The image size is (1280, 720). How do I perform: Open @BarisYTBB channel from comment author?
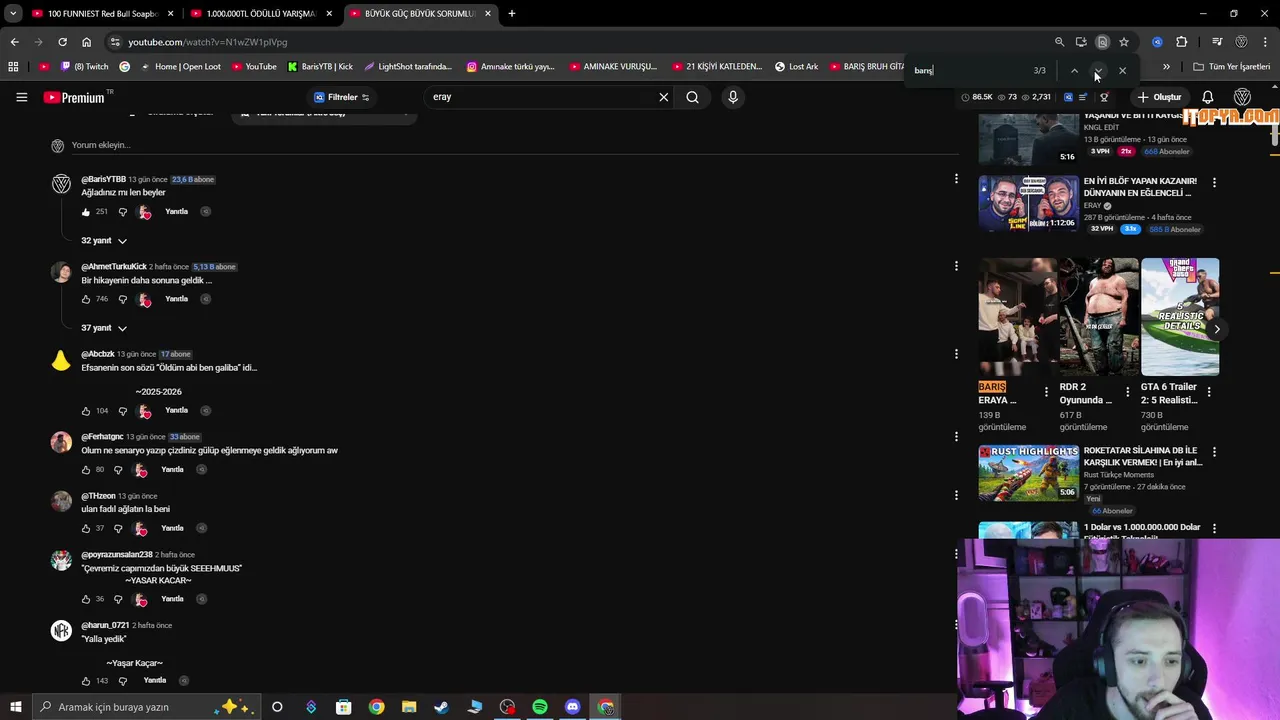tap(103, 179)
